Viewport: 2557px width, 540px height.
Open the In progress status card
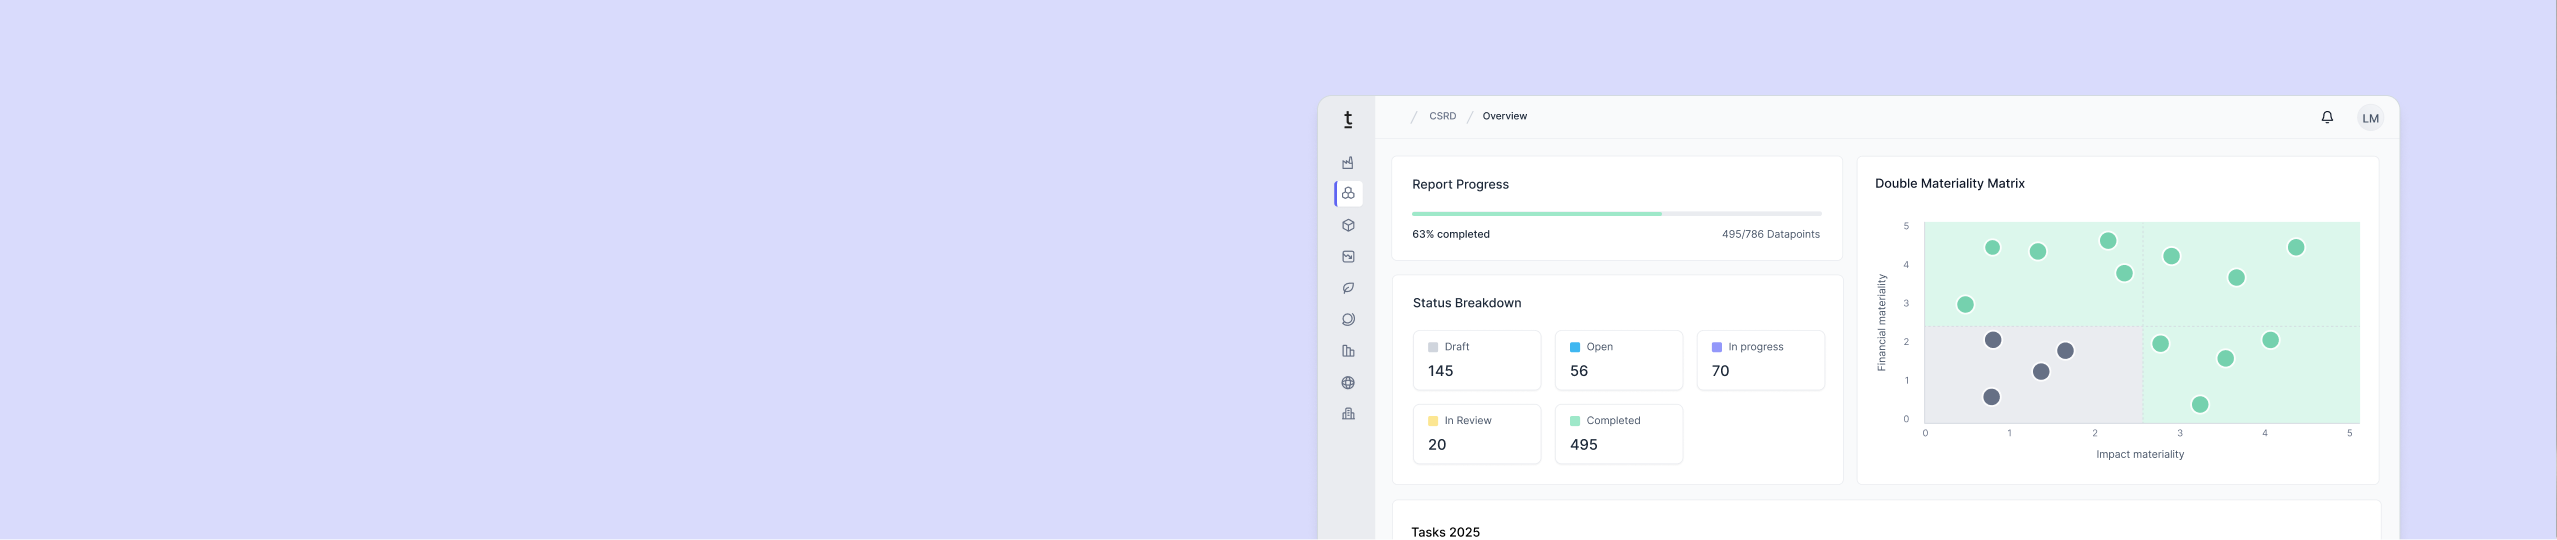(1761, 360)
